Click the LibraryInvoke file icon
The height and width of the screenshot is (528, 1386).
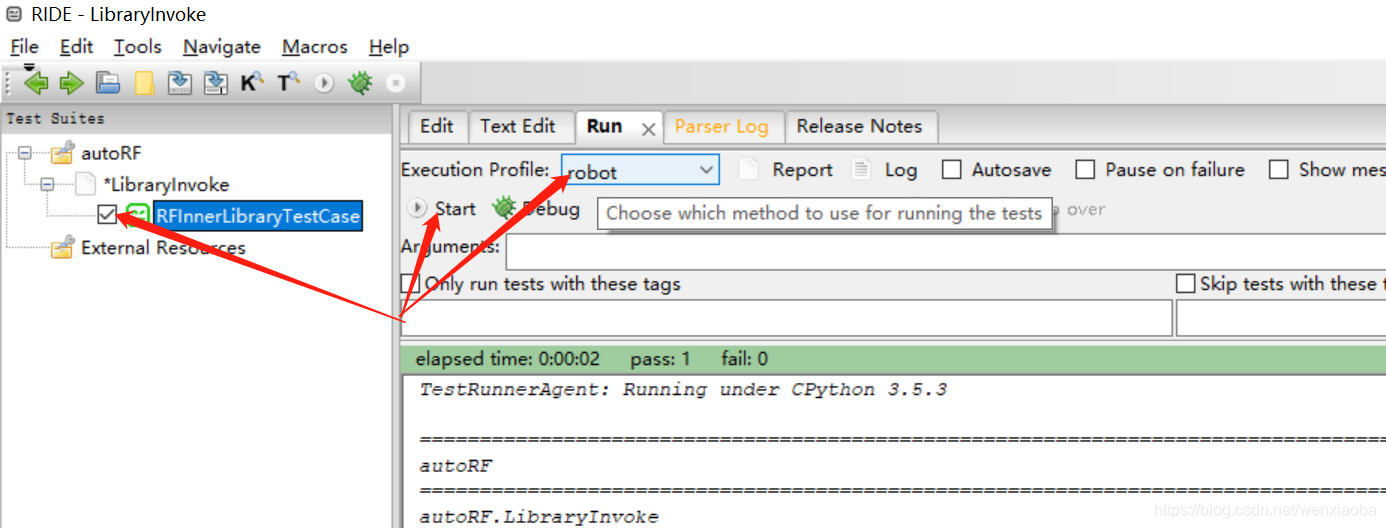[x=85, y=185]
